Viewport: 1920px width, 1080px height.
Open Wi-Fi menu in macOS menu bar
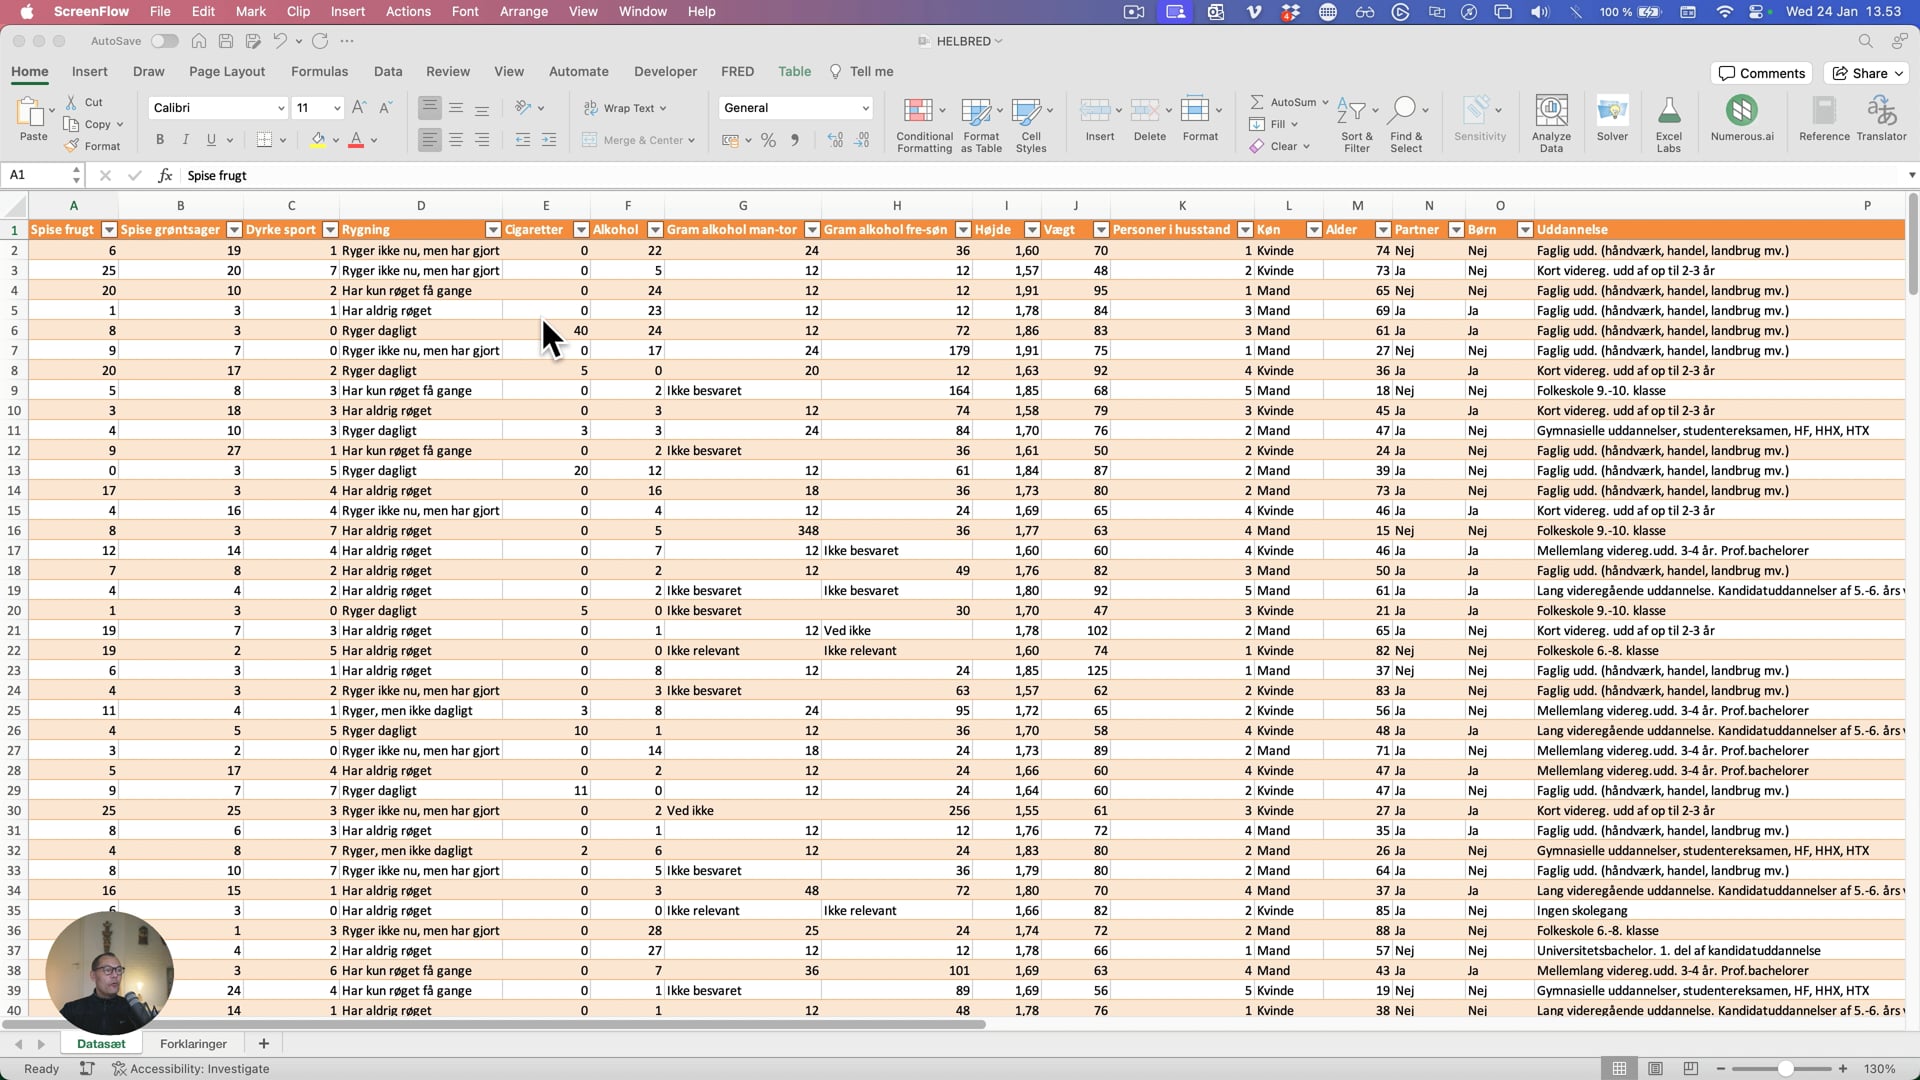[1724, 12]
